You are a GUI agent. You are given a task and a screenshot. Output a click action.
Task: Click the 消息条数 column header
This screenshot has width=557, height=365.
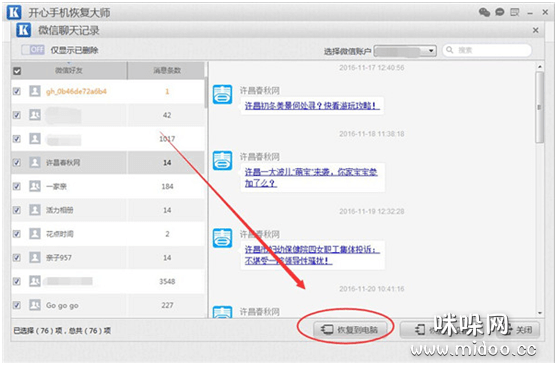(167, 70)
